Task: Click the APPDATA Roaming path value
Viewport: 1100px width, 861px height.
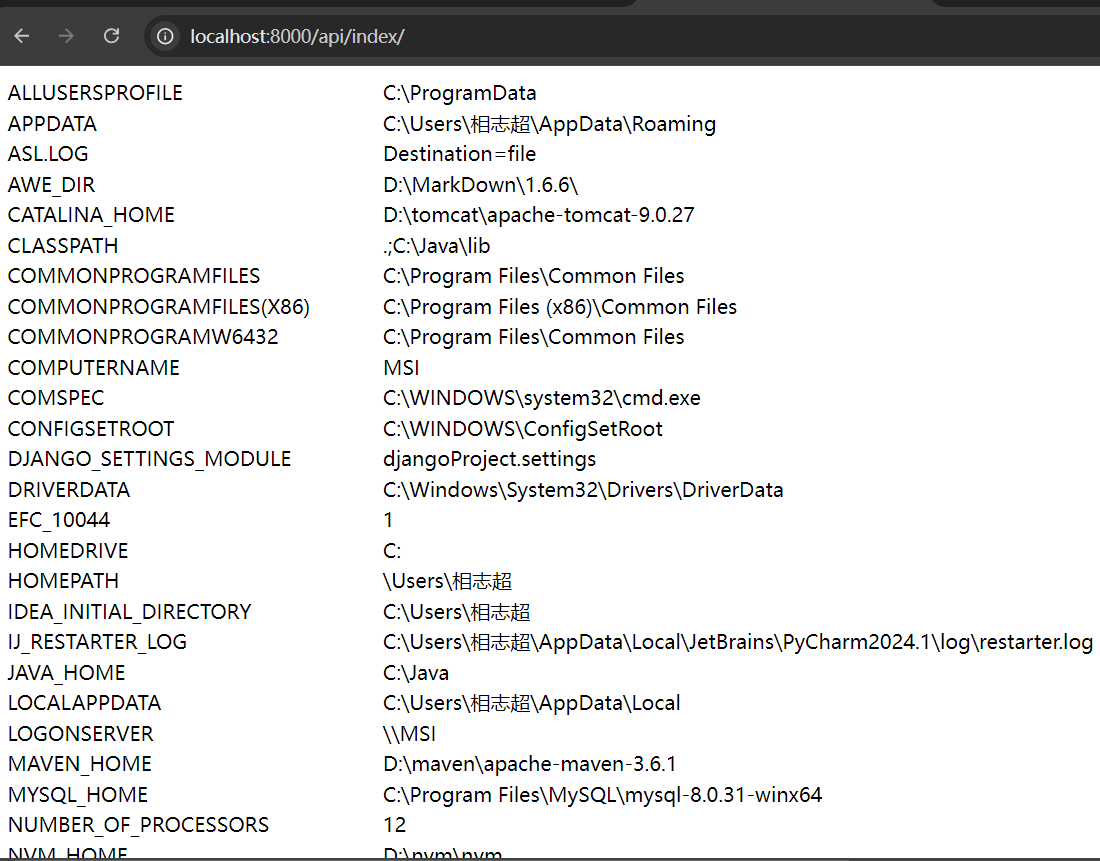Action: pyautogui.click(x=550, y=123)
